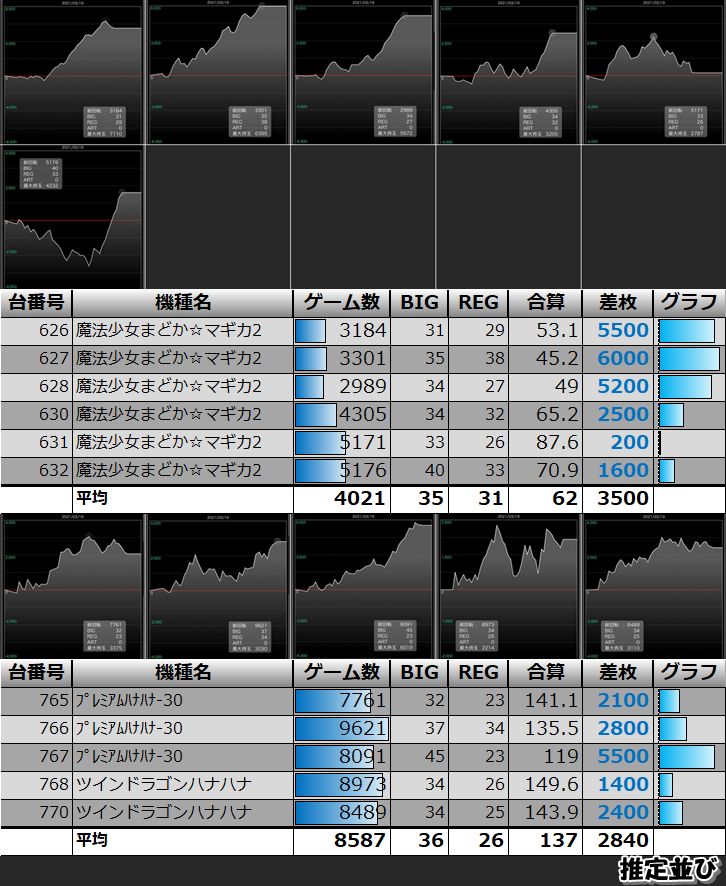Click the graph bar for machine 767
The image size is (726, 886).
point(686,757)
